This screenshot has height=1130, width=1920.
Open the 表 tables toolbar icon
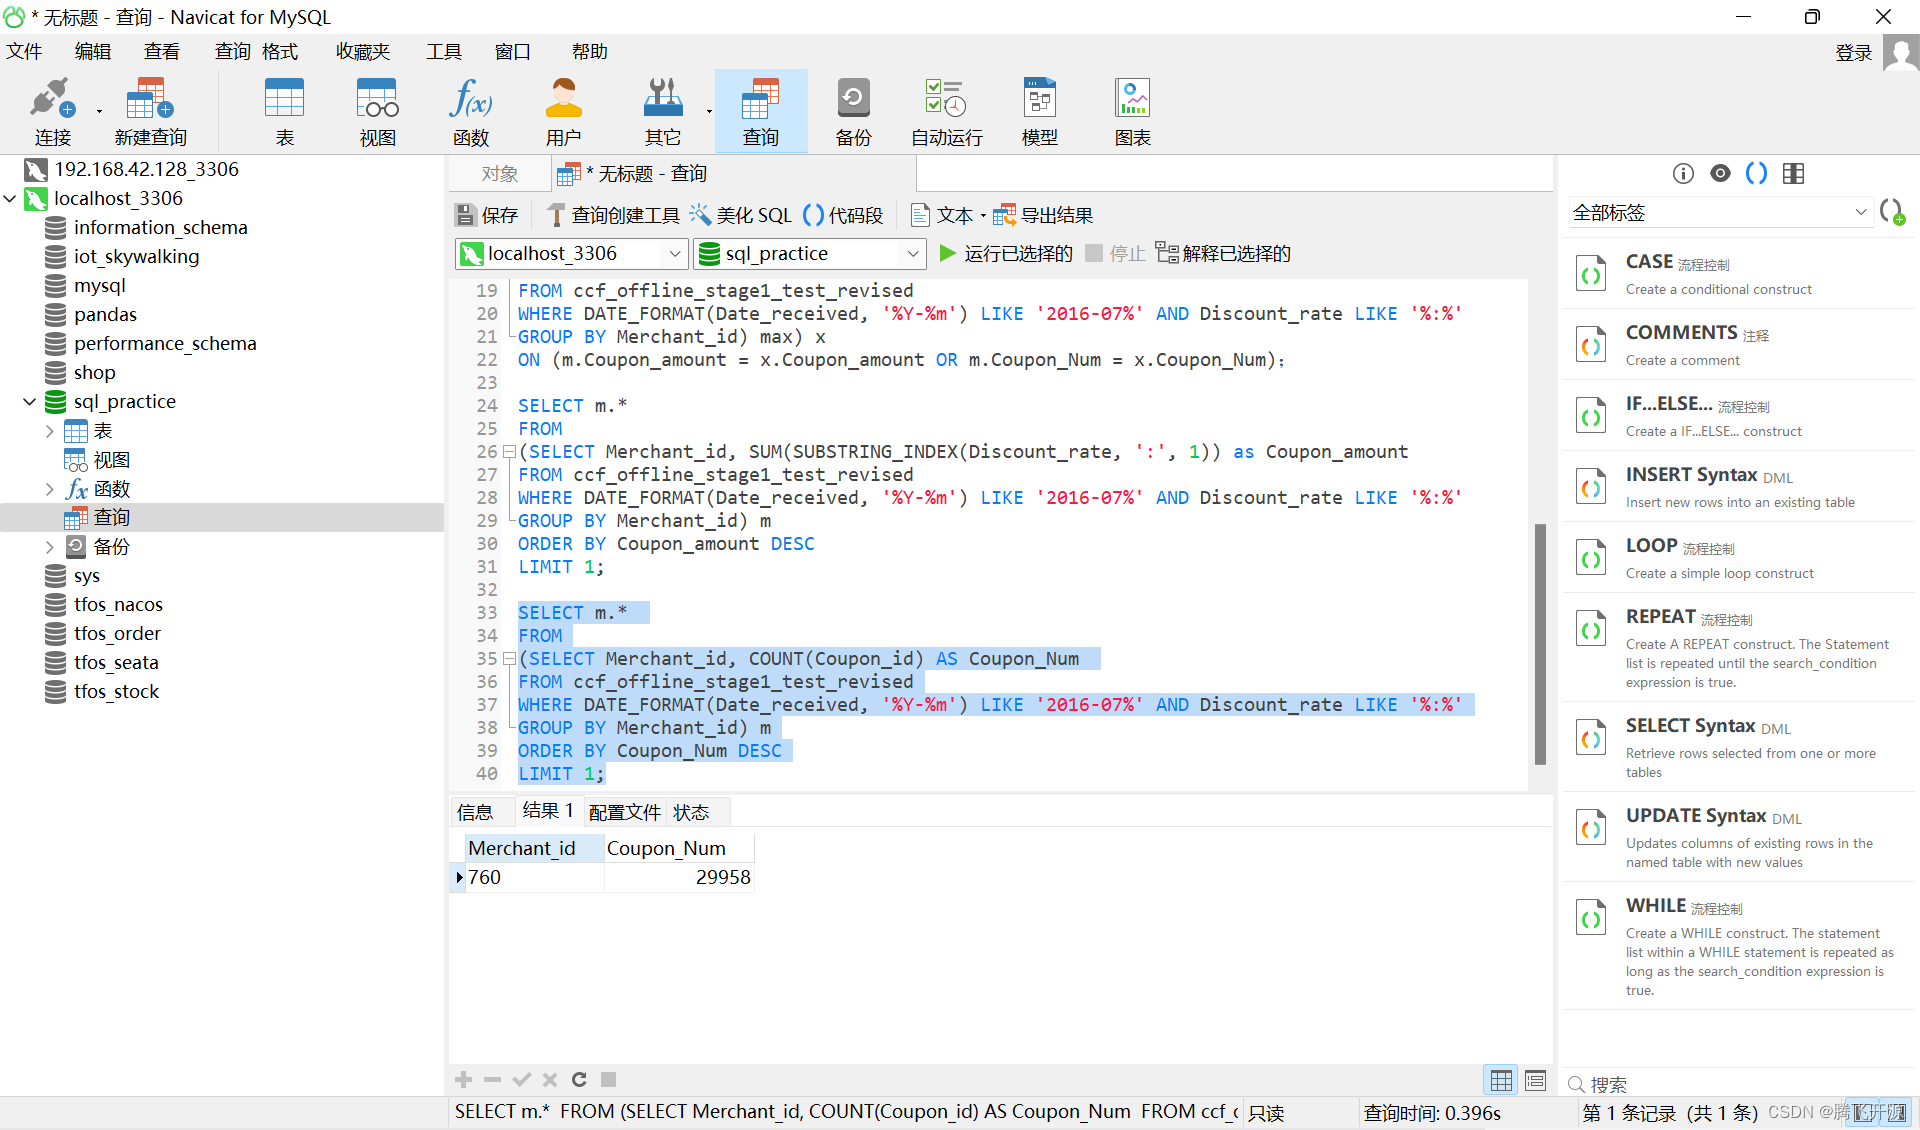[x=284, y=111]
